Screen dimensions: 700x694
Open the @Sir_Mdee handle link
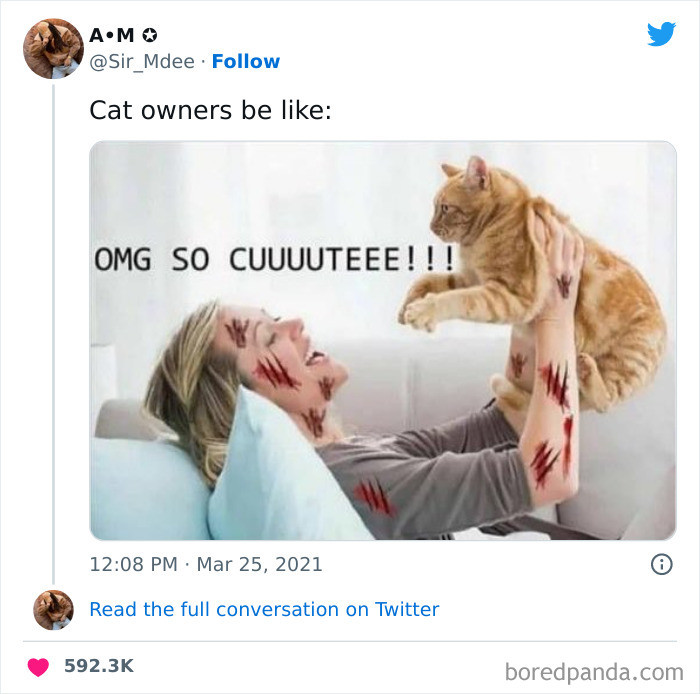(x=142, y=62)
